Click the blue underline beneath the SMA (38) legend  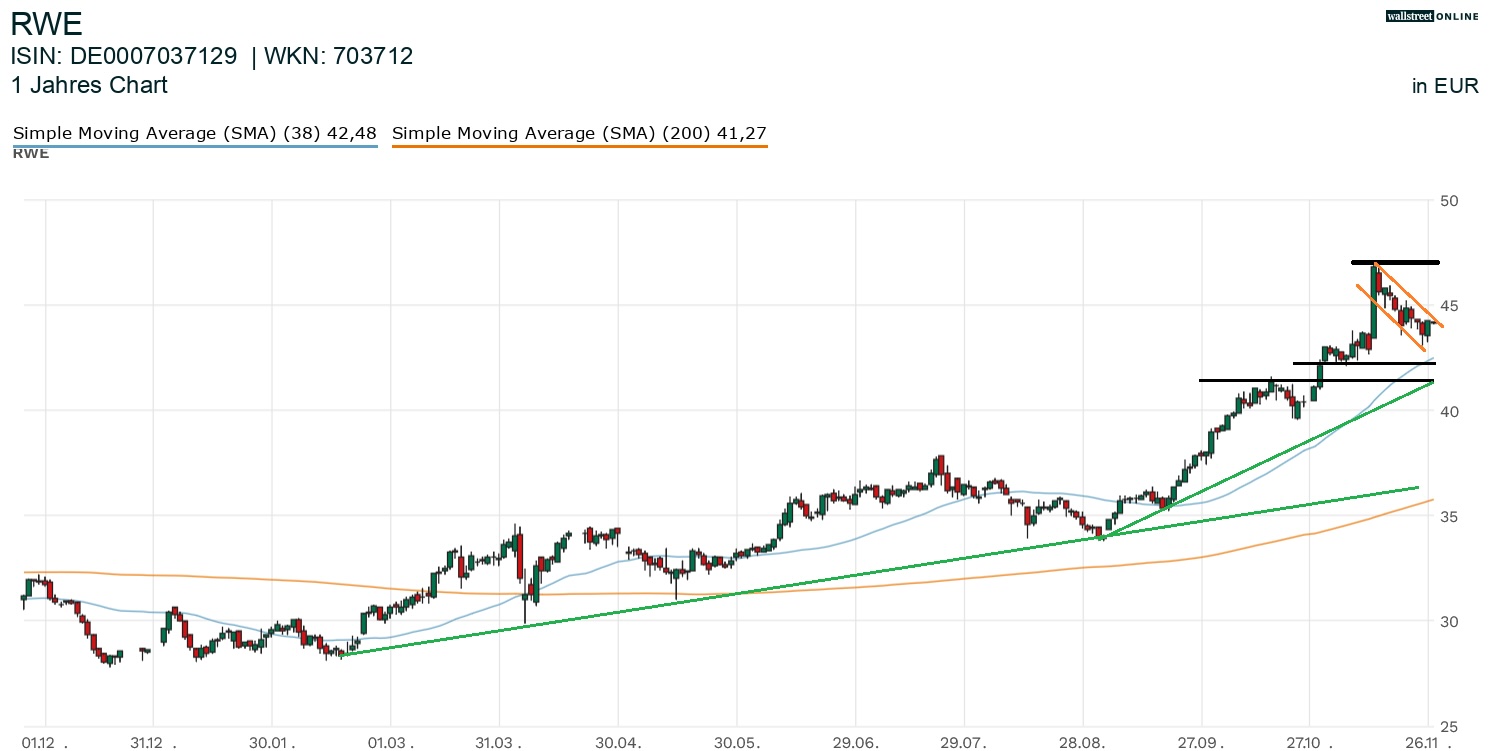194,147
